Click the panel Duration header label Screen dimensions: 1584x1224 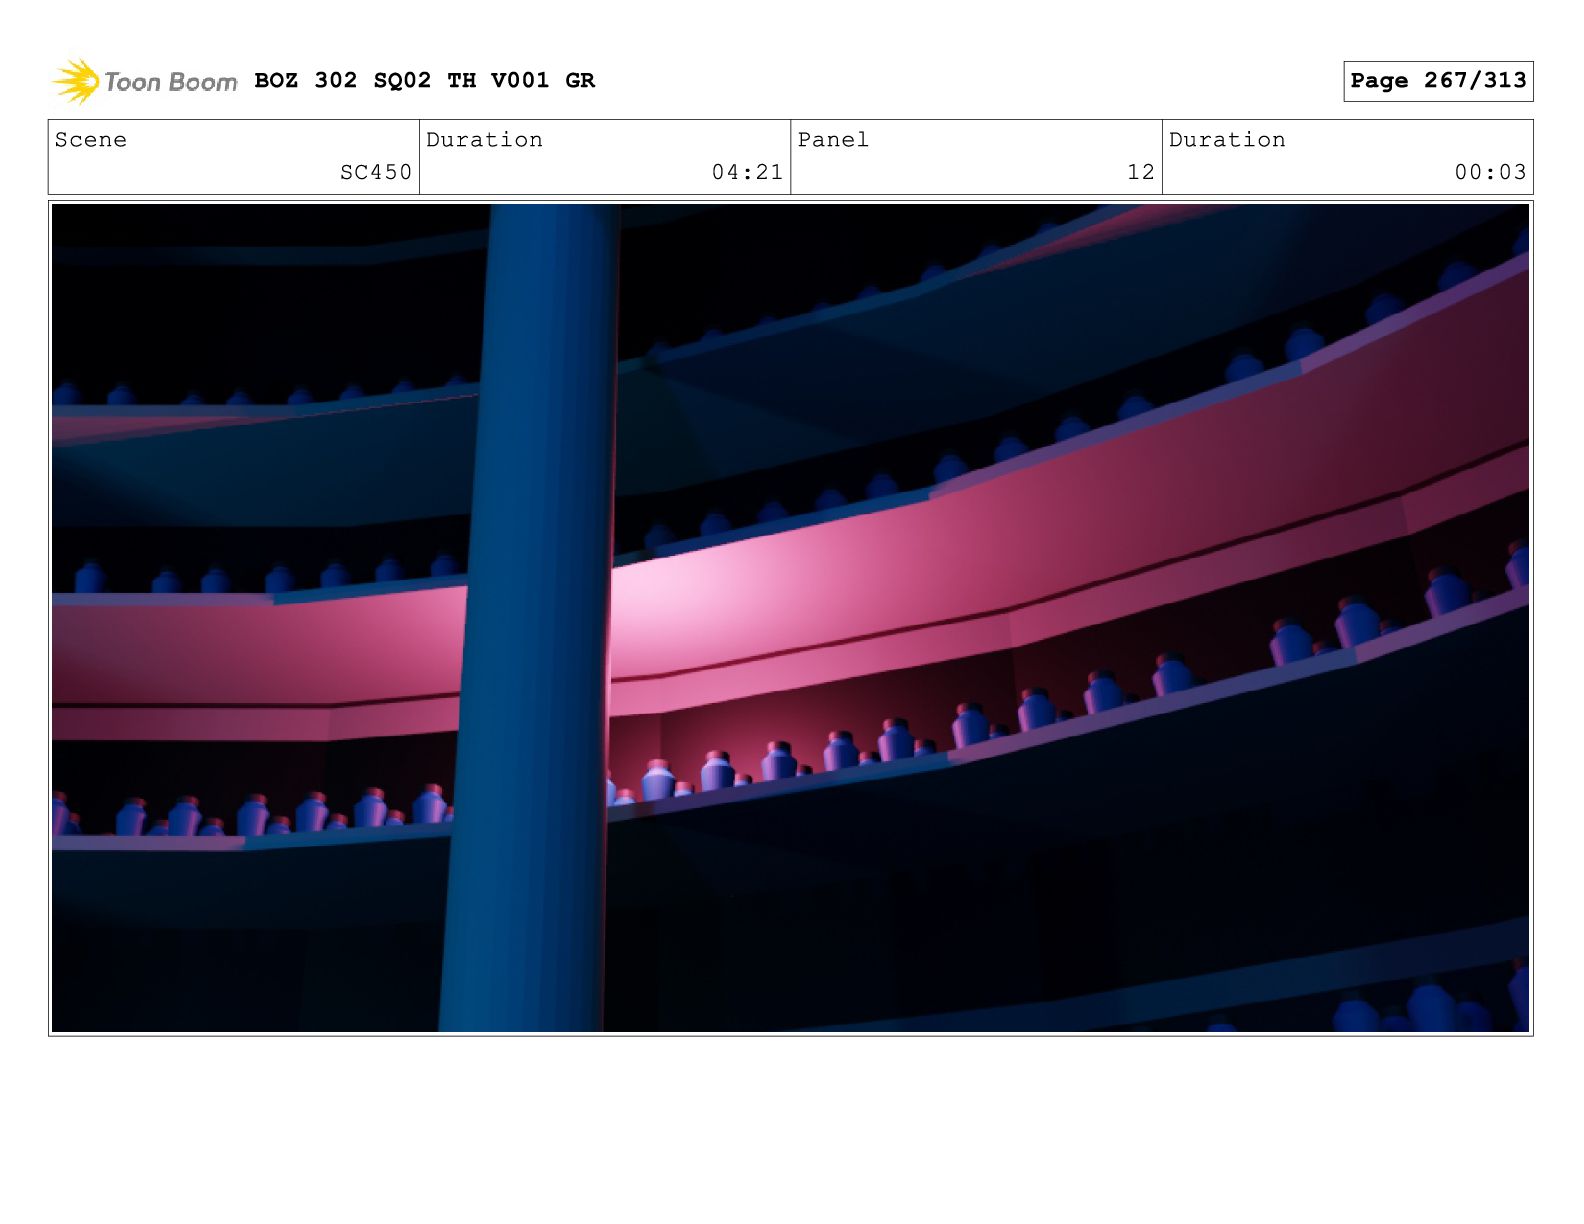pos(1227,140)
